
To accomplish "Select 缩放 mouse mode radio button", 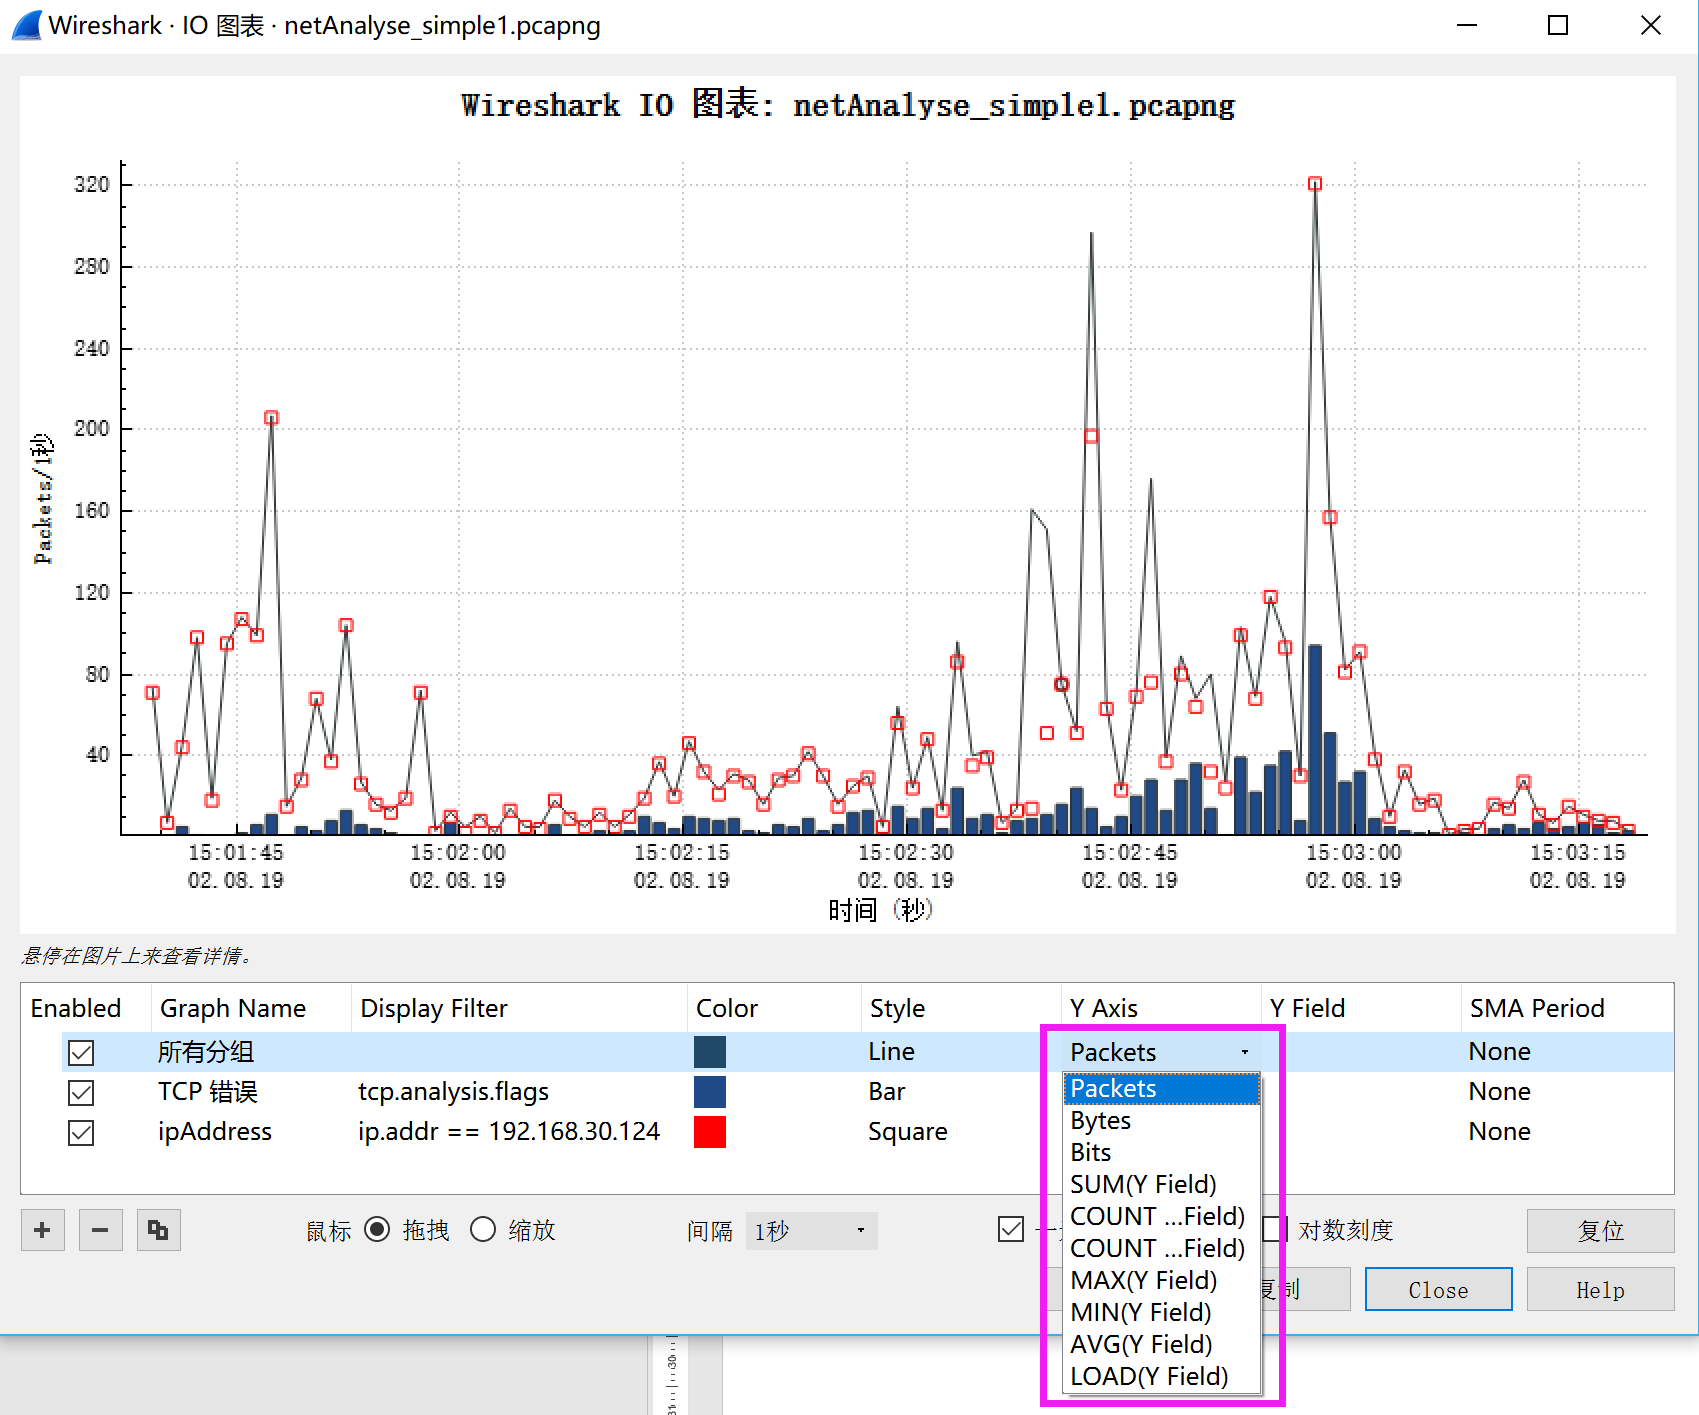I will pos(483,1229).
